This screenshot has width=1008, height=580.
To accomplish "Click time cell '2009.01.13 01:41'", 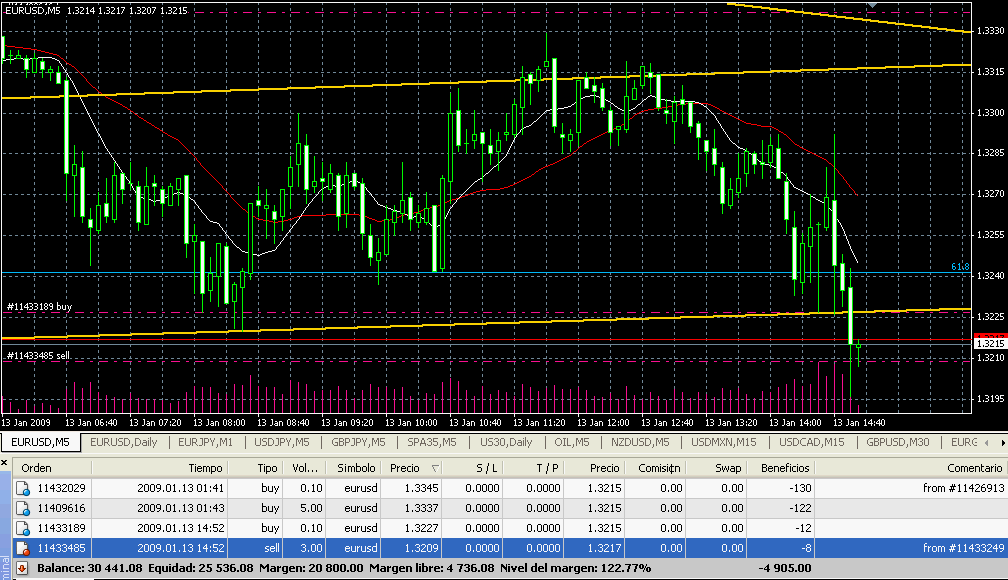I will coord(181,489).
